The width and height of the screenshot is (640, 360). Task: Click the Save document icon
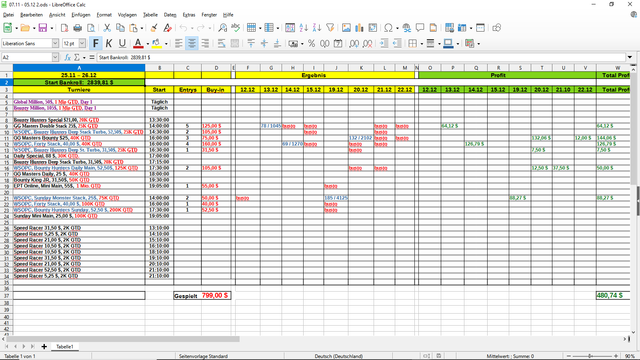42,28
